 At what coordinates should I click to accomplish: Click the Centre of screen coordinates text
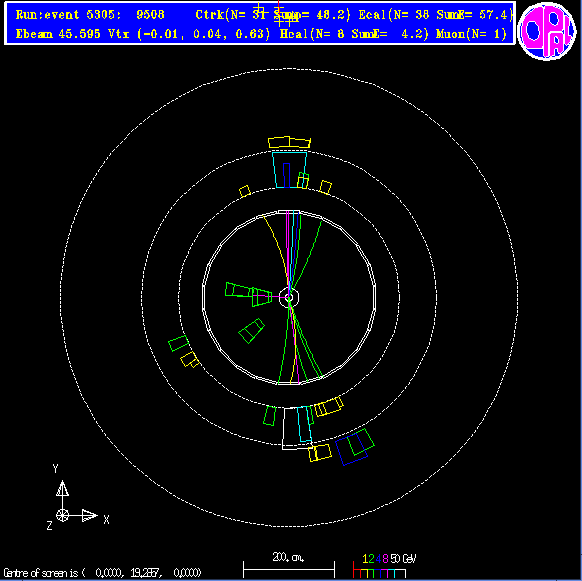point(102,572)
